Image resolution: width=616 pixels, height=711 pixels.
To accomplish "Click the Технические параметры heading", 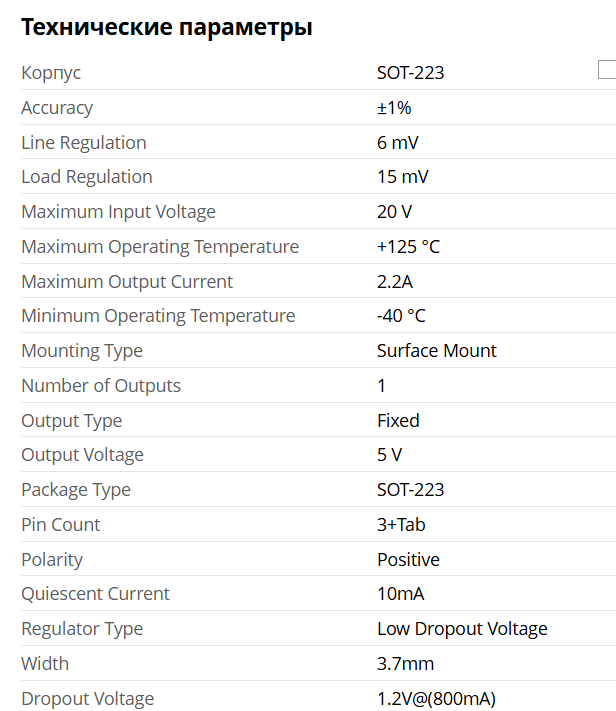I will coord(167,27).
